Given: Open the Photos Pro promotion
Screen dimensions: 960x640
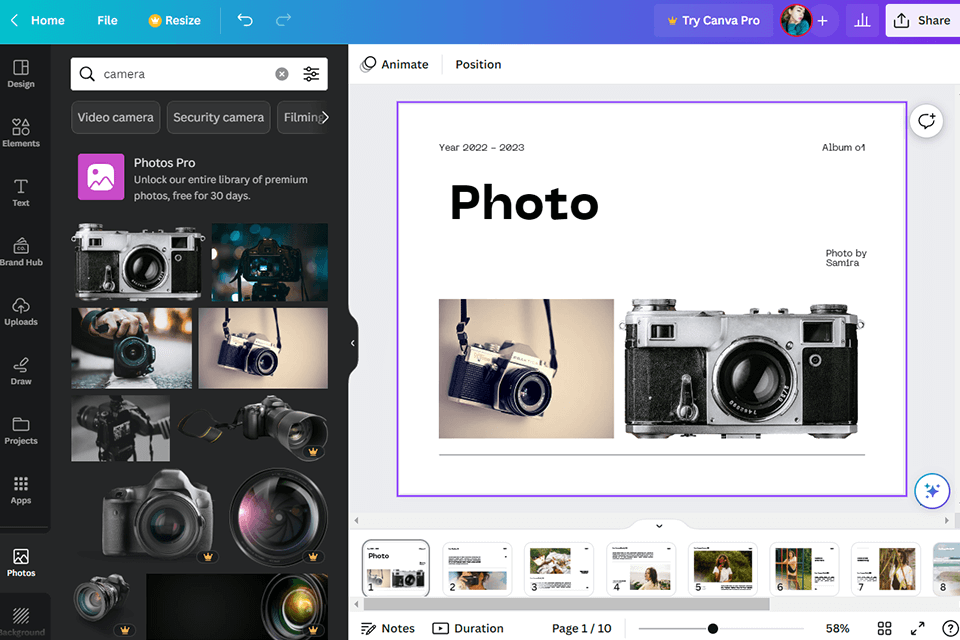Looking at the screenshot, I should (199, 178).
